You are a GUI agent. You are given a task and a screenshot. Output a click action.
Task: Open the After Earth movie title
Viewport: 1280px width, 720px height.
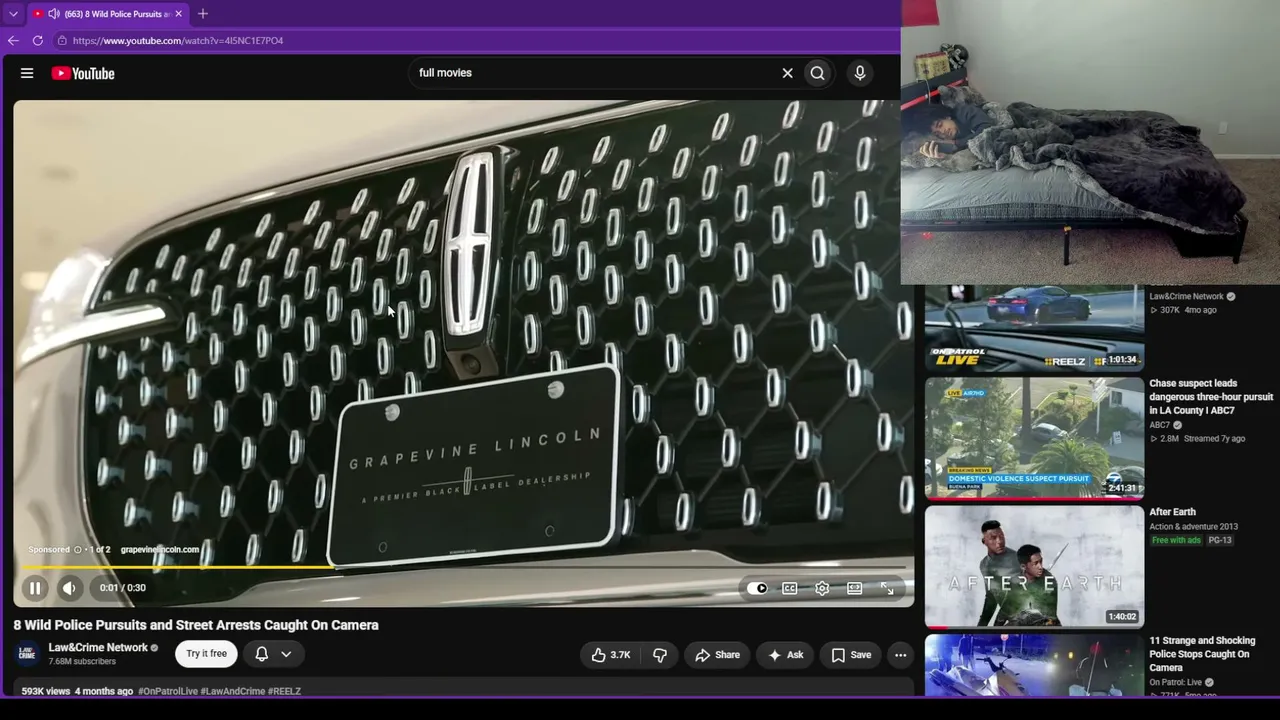[1172, 512]
